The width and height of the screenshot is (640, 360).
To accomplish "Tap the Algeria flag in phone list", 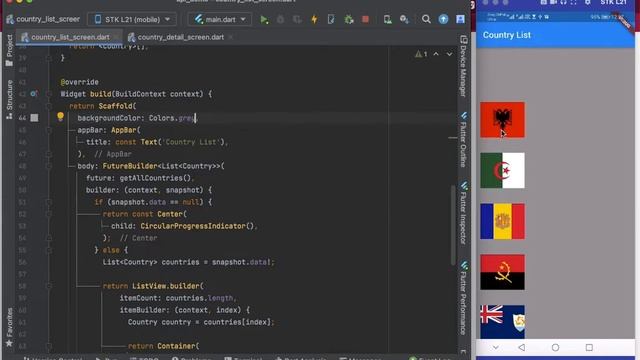I will coord(502,171).
